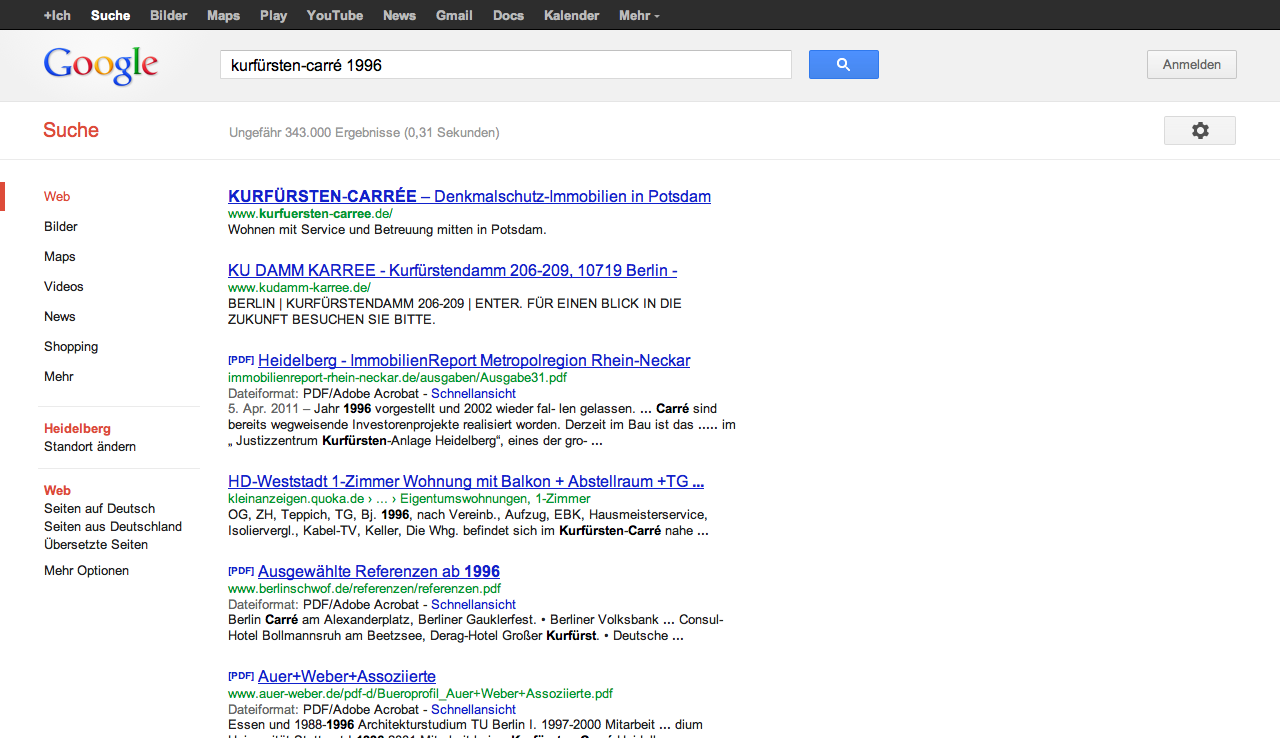Filter by Übersetzte Seiten
The image size is (1280, 738).
point(96,545)
